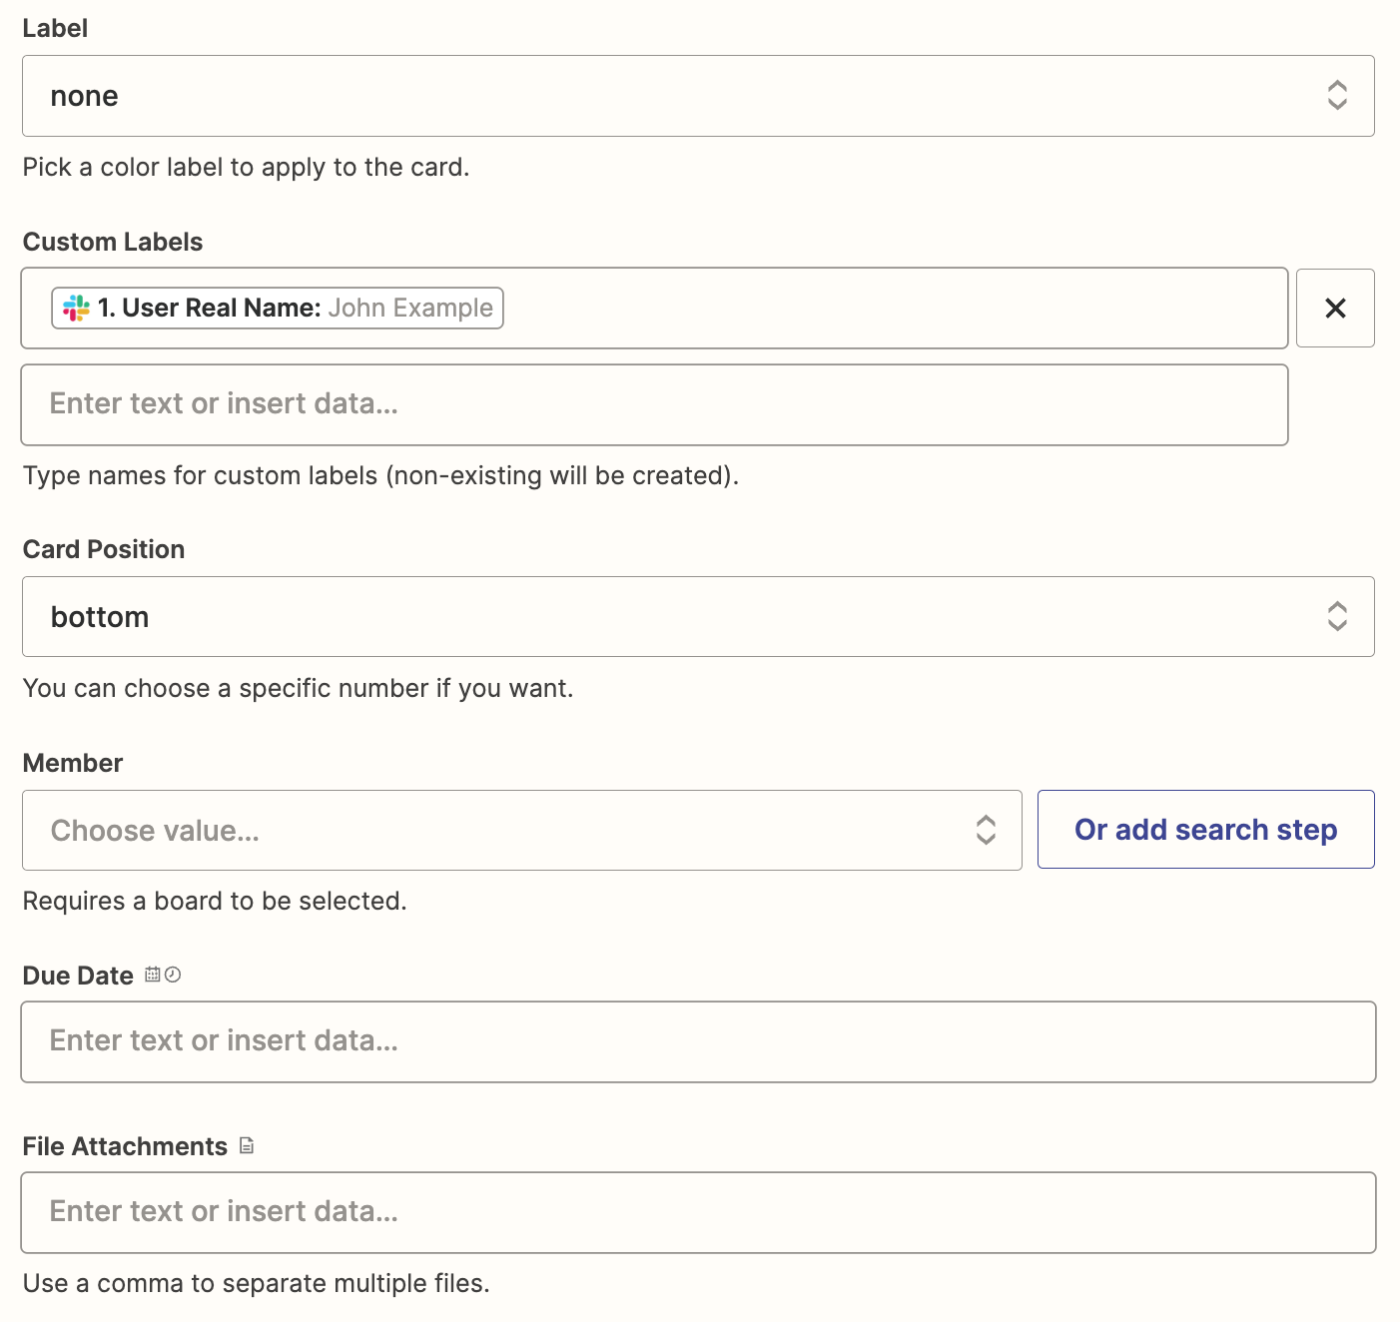Screen dimensions: 1400x1322
Task: Click the calendar icon beside Due Date
Action: (x=152, y=975)
